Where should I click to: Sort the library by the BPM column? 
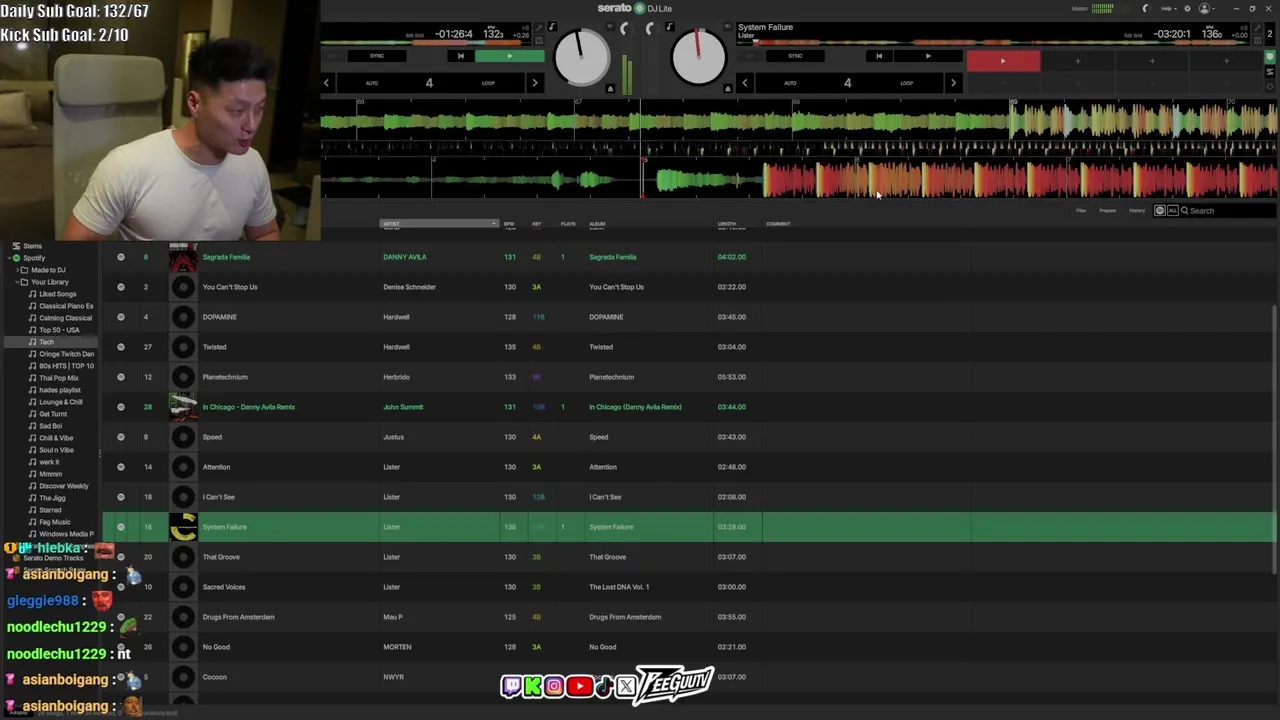tap(509, 224)
